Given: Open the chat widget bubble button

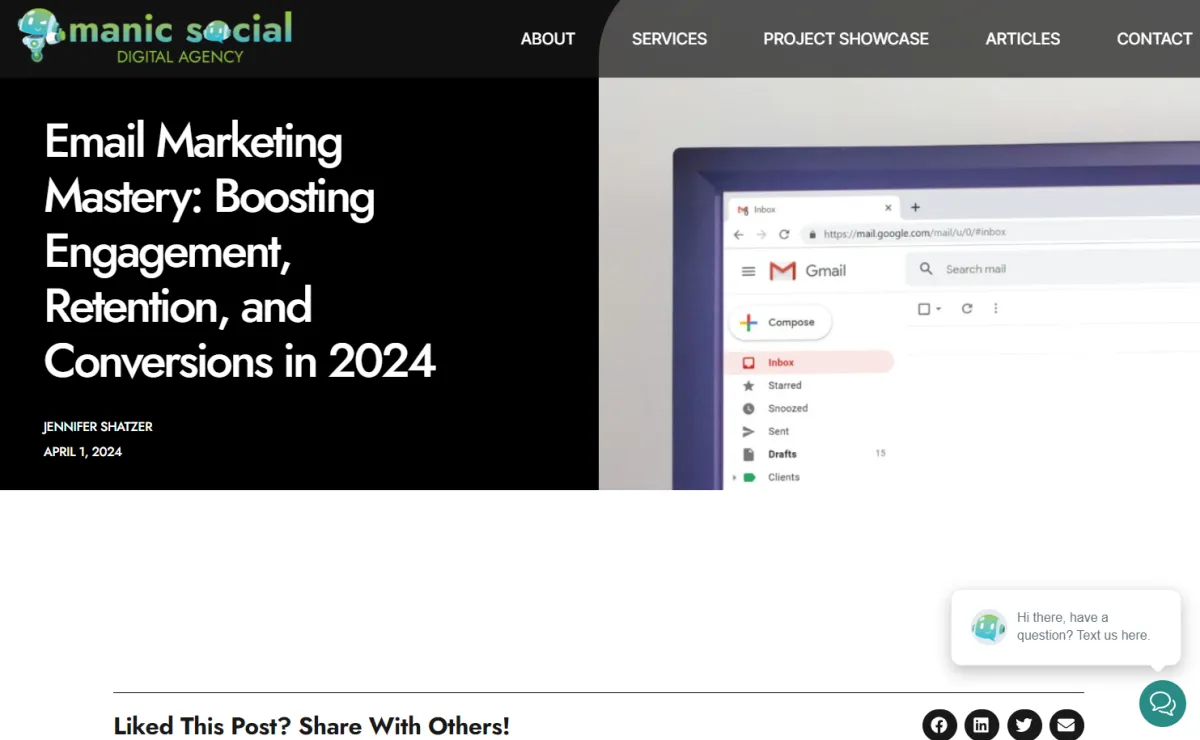Looking at the screenshot, I should point(1163,703).
